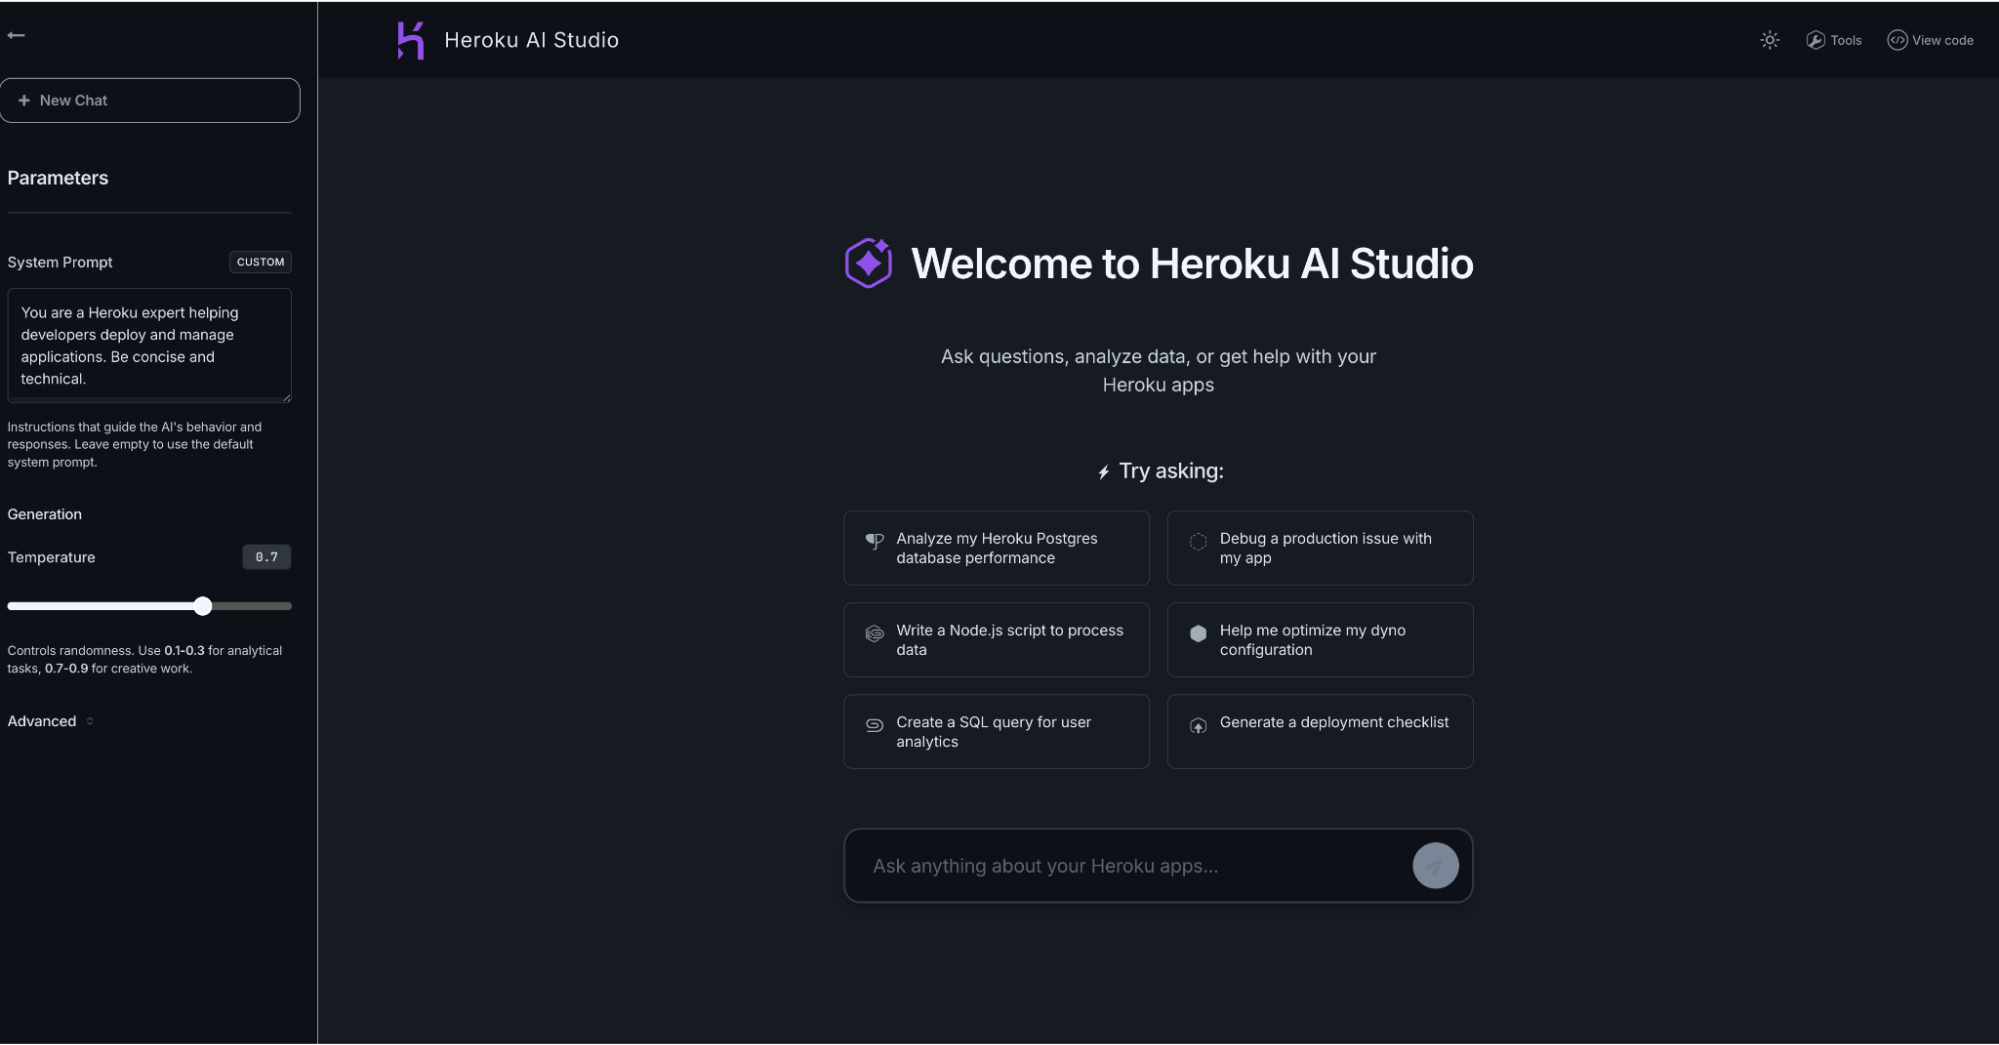1999x1045 pixels.
Task: Click the dashed-circle icon on debug suggestion
Action: (1198, 541)
